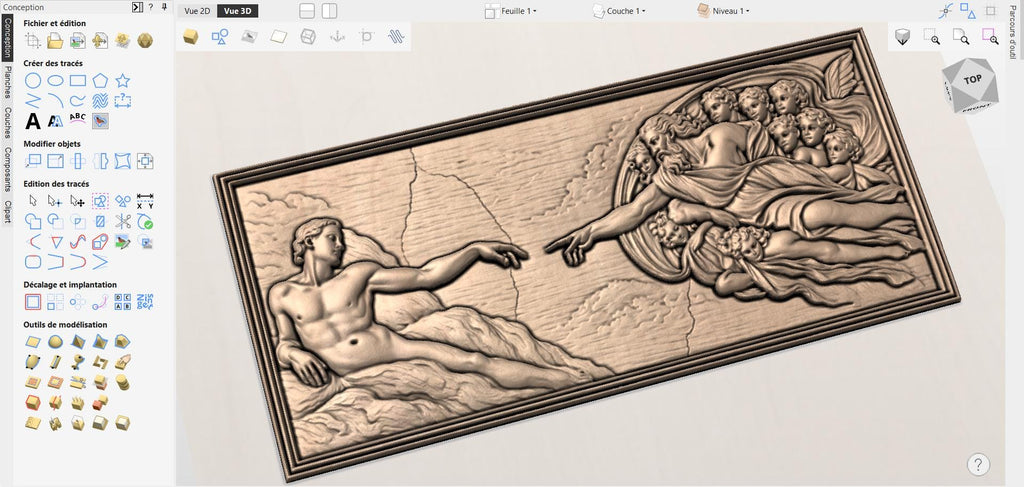Click the zoom selected pink magnifier icon
Viewport: 1024px width, 487px height.
point(991,37)
